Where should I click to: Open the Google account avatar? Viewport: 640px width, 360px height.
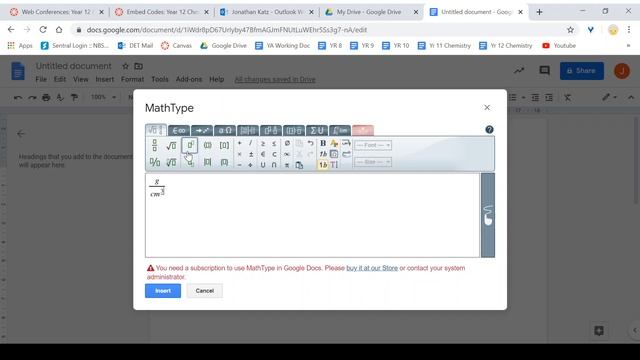(x=622, y=71)
